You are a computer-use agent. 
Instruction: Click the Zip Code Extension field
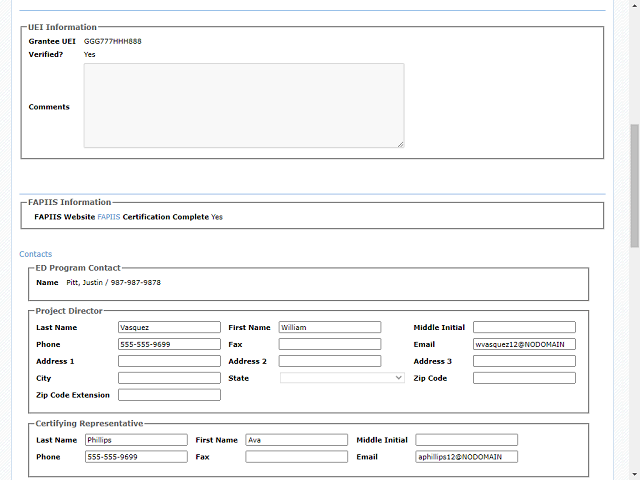point(169,395)
